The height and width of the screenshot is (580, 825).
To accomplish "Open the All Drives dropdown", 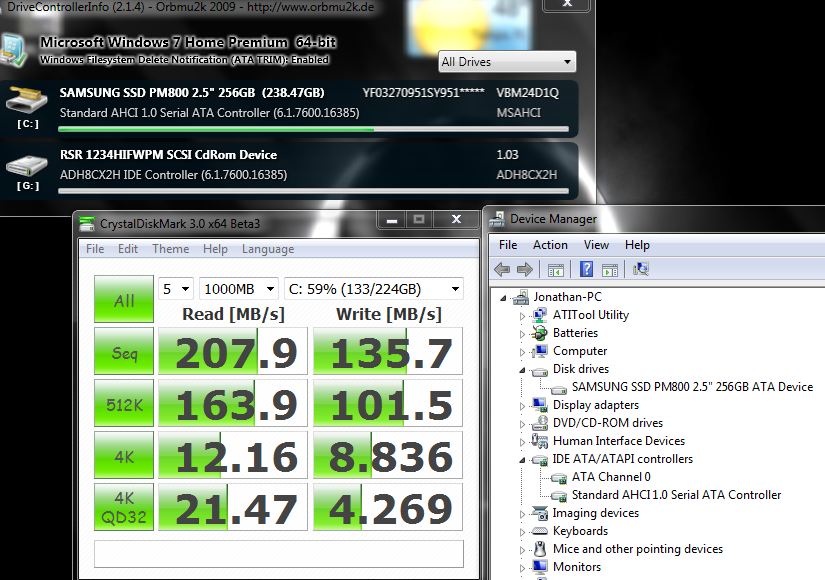I will pos(507,62).
